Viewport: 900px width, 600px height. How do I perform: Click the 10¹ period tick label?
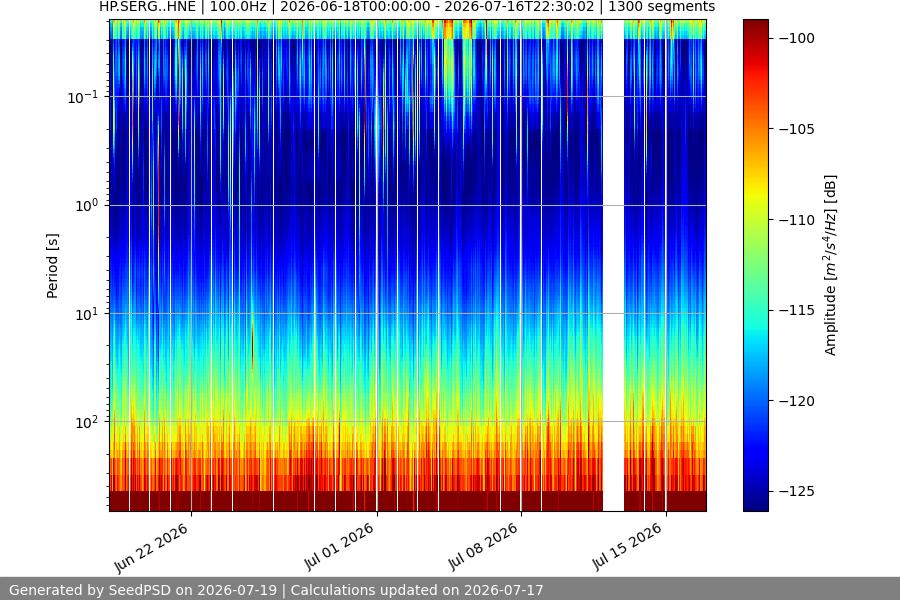click(86, 314)
